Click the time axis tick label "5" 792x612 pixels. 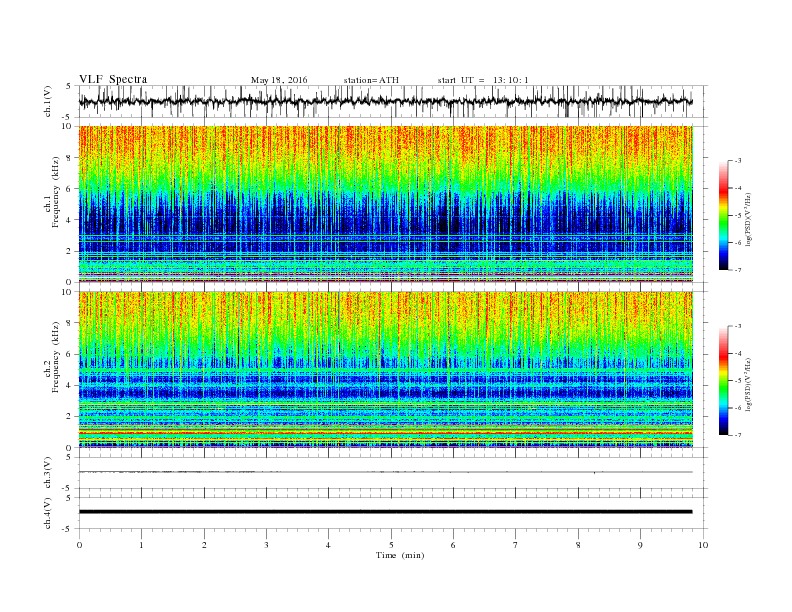coord(391,545)
